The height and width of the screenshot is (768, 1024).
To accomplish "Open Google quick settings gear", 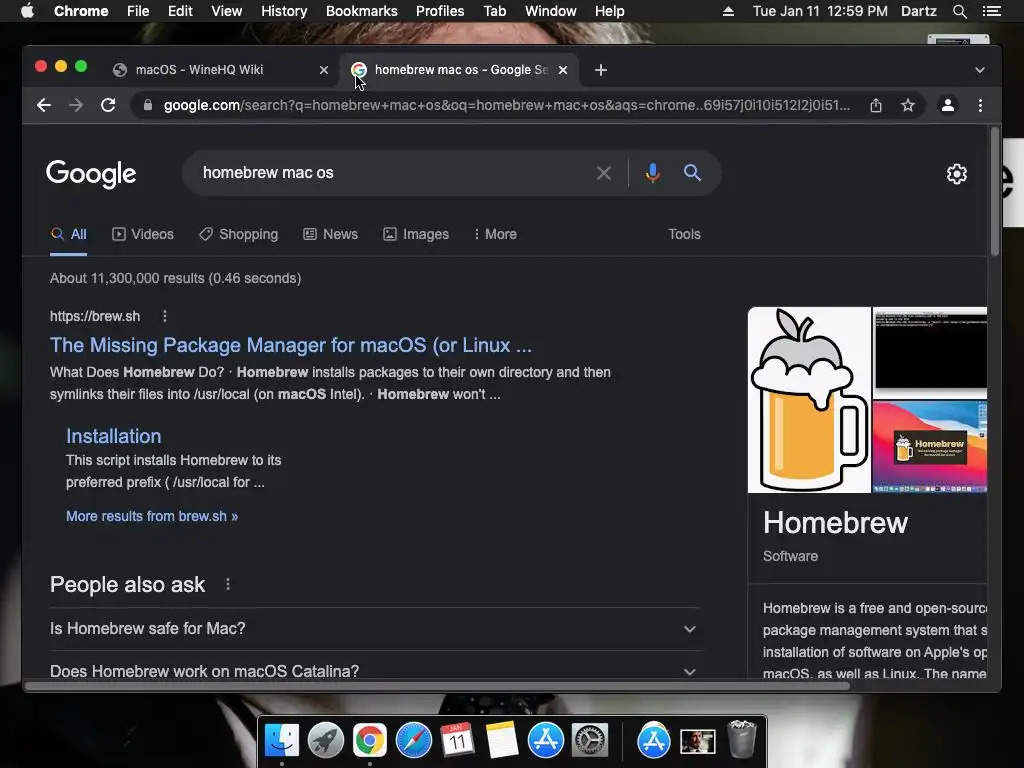I will [957, 174].
